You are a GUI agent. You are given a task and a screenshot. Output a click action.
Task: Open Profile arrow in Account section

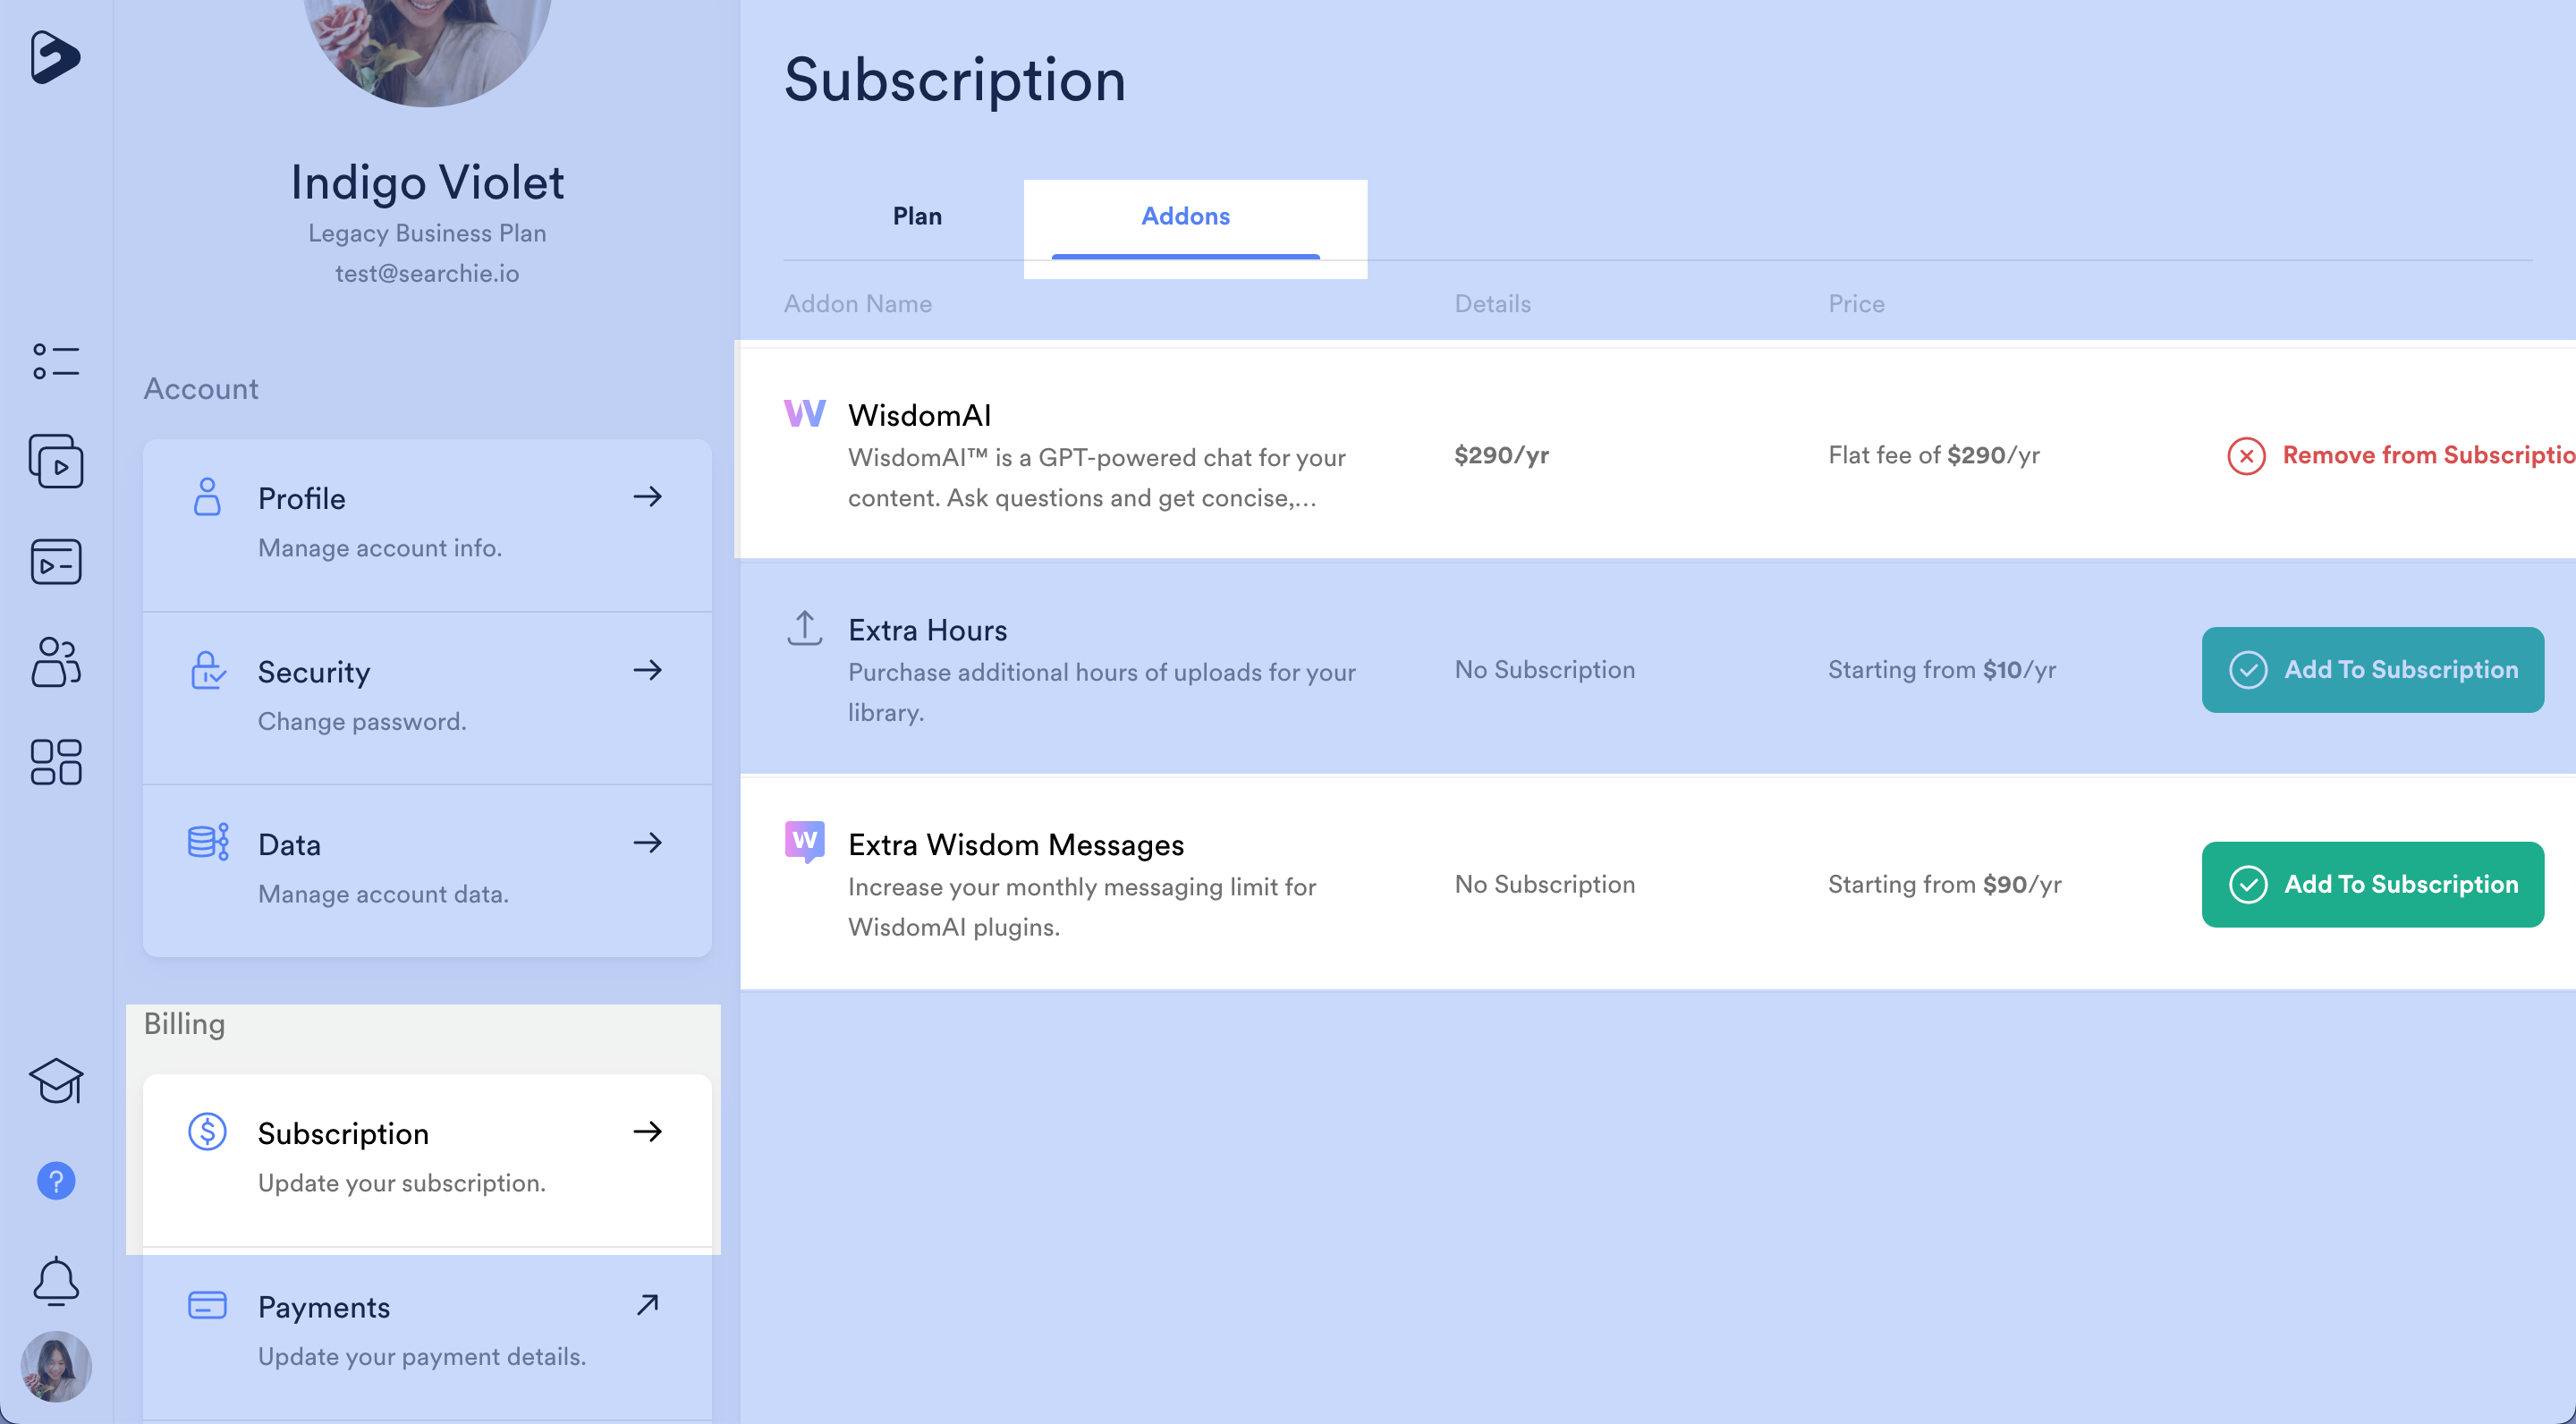[x=648, y=497]
